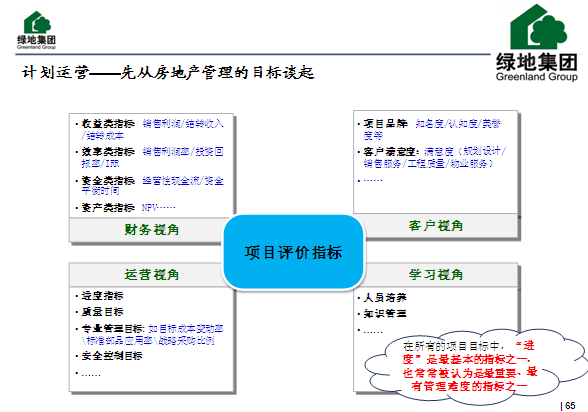Click the 安全控制目标 bullet

click(112, 355)
